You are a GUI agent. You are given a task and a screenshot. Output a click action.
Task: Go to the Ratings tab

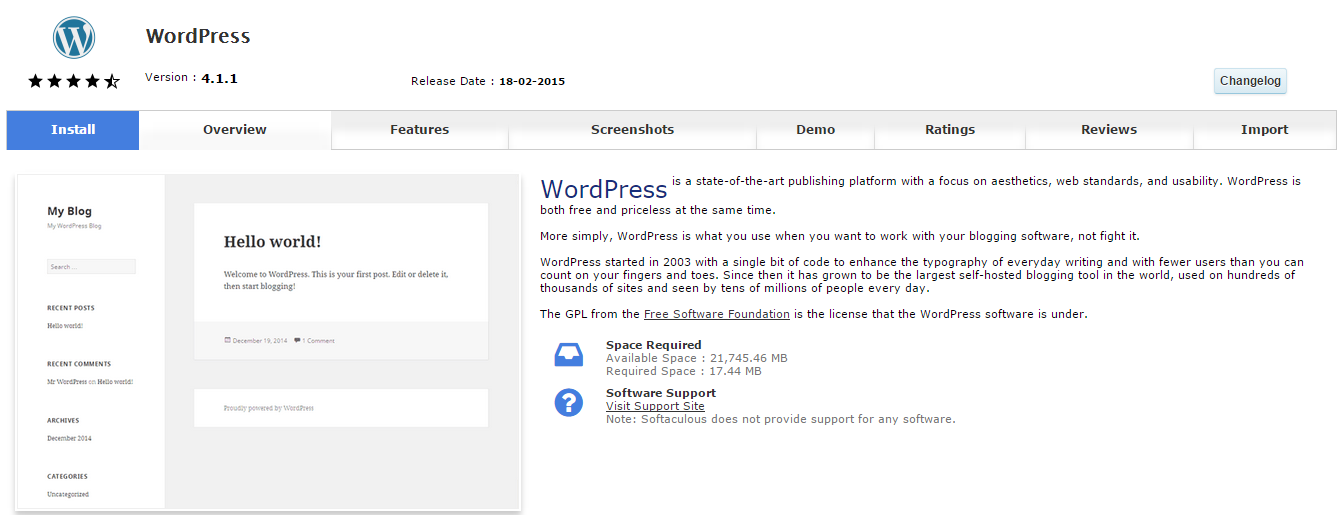click(x=949, y=130)
